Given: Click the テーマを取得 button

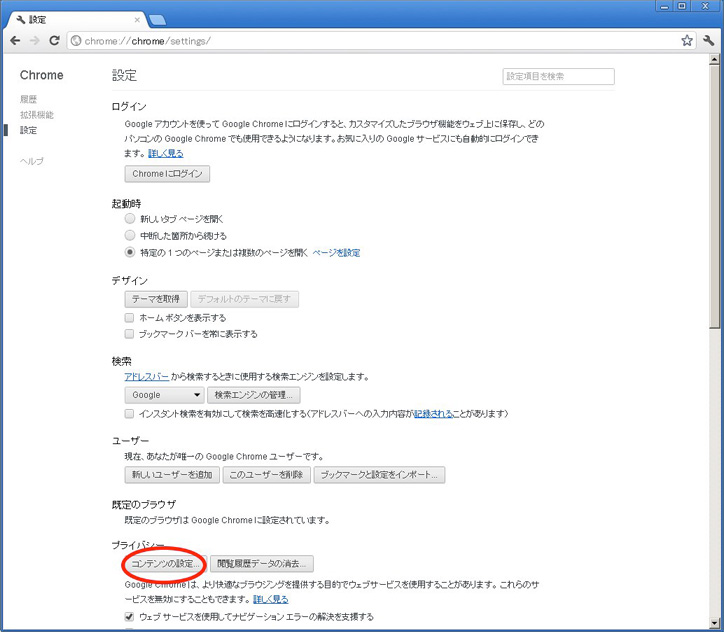Looking at the screenshot, I should 156,299.
